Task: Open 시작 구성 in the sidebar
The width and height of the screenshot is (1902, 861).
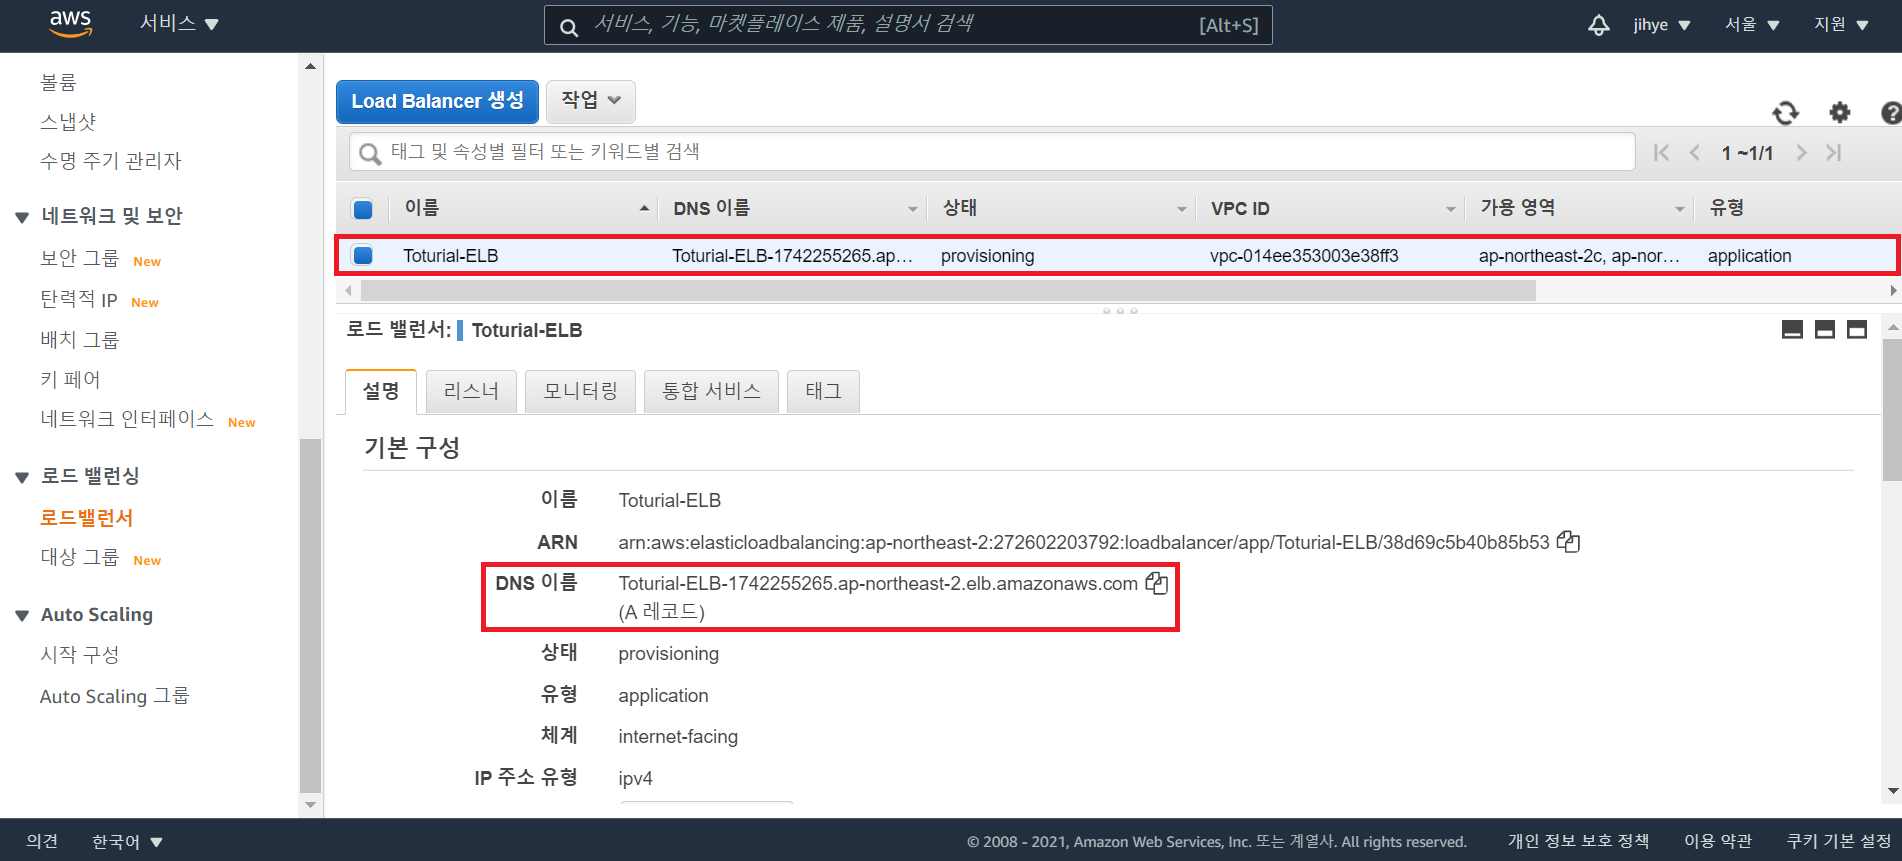Action: click(x=79, y=655)
